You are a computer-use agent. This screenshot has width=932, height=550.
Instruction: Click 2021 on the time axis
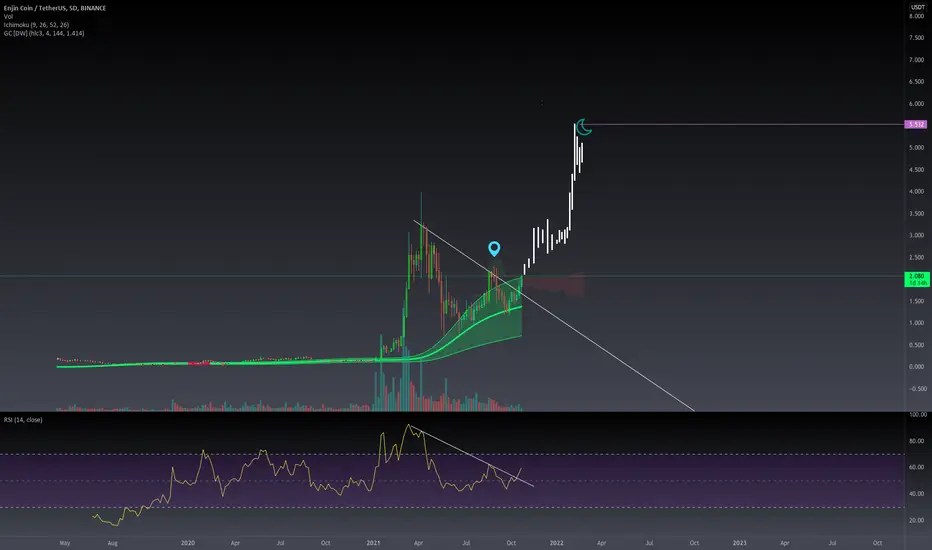[x=373, y=543]
